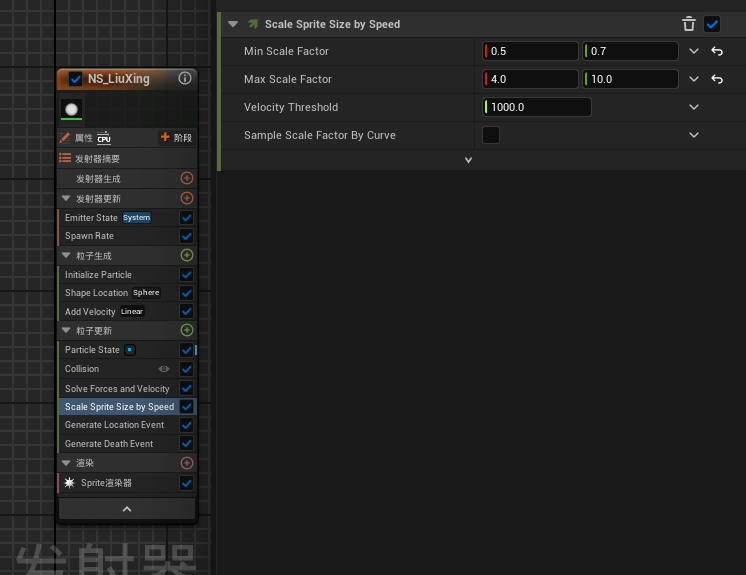Toggle the NS_LiuXing emitter enabled checkbox
The width and height of the screenshot is (746, 575).
[75, 79]
